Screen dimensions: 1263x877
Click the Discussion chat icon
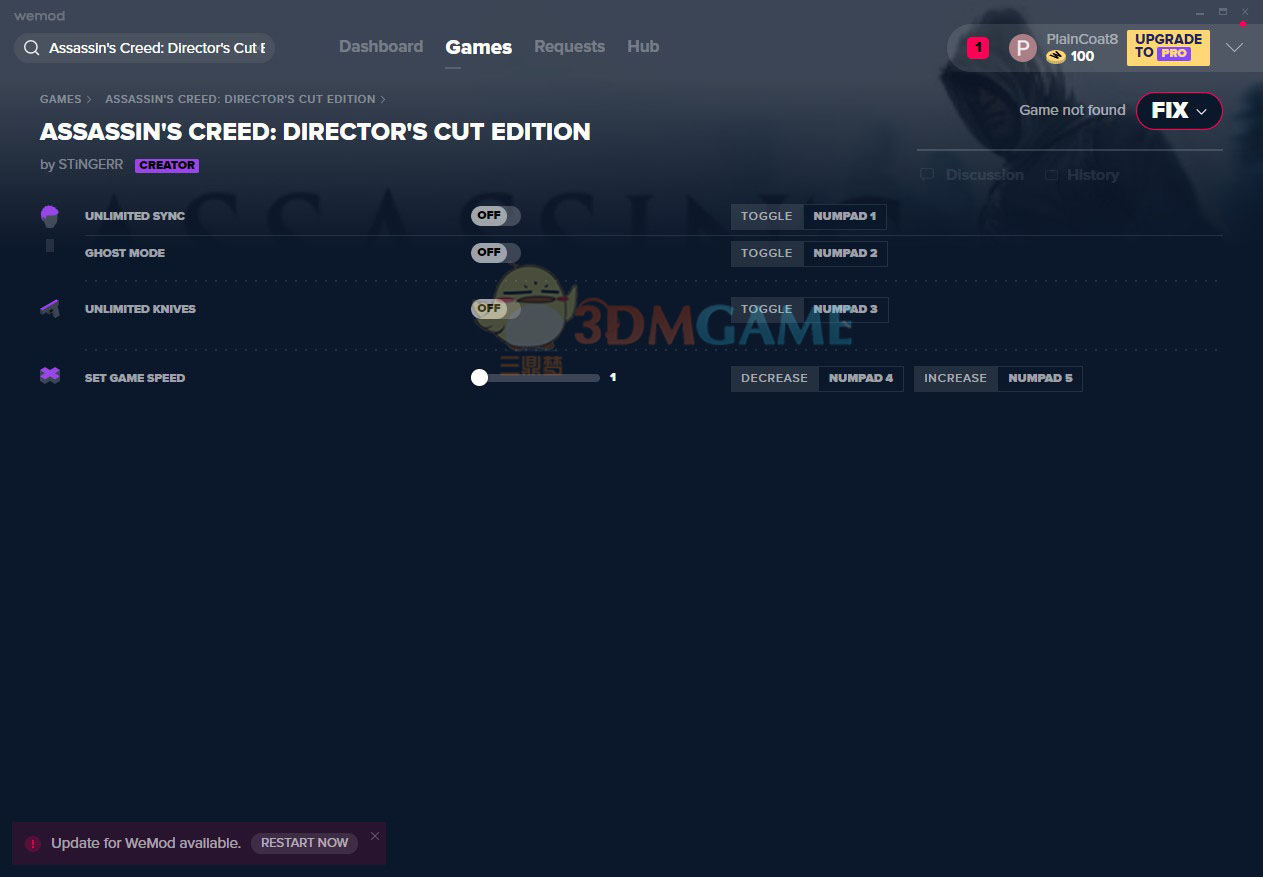(x=927, y=175)
